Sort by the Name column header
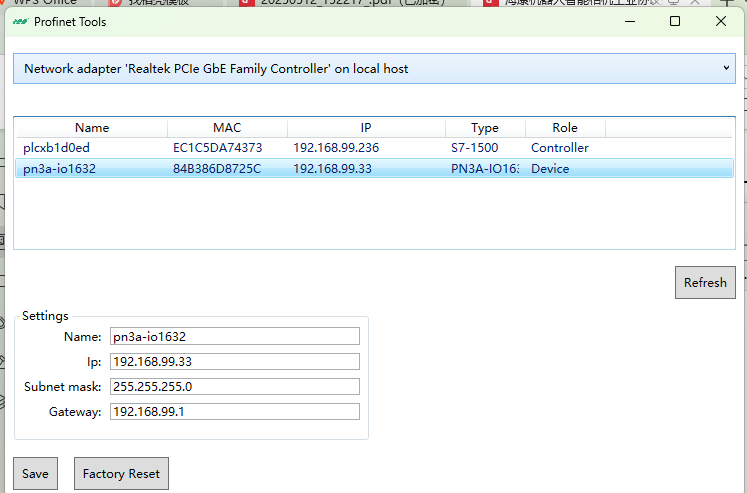This screenshot has width=747, height=493. [x=92, y=128]
